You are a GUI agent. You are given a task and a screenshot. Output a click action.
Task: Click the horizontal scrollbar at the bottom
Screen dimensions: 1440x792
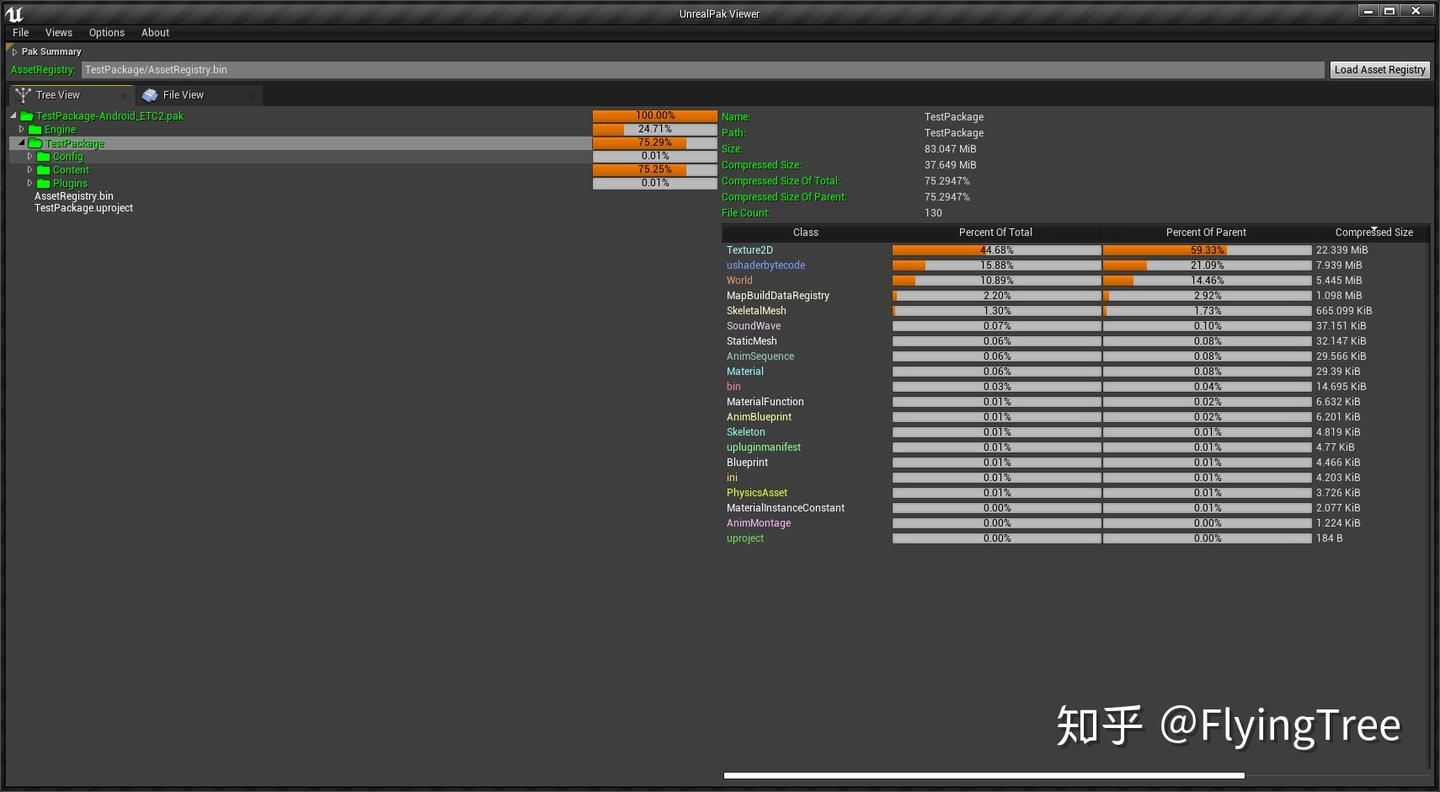(x=983, y=775)
